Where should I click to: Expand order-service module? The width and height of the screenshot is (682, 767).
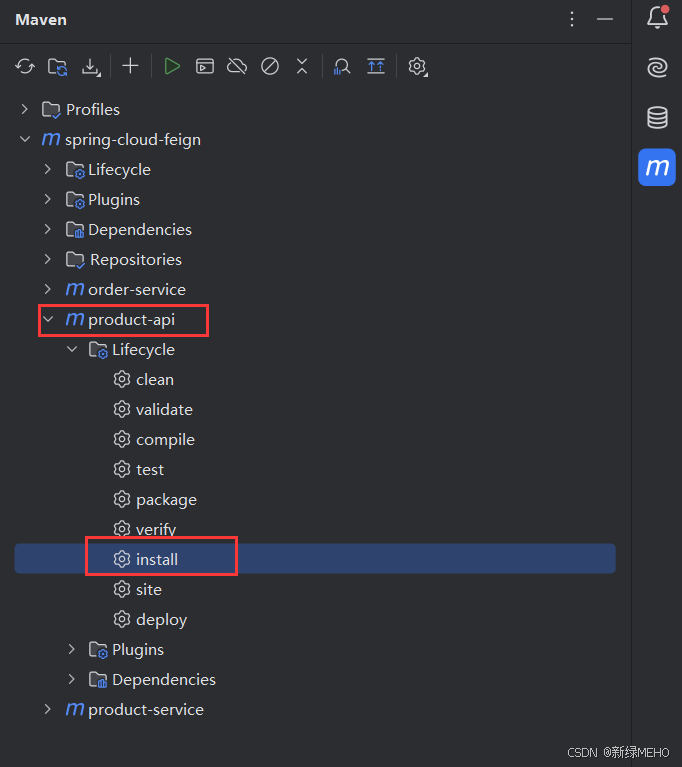(47, 289)
